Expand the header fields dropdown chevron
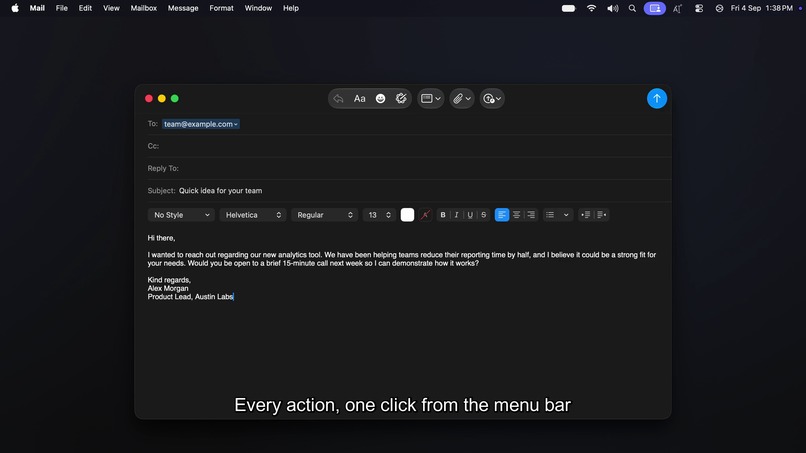This screenshot has height=453, width=806. tap(438, 99)
